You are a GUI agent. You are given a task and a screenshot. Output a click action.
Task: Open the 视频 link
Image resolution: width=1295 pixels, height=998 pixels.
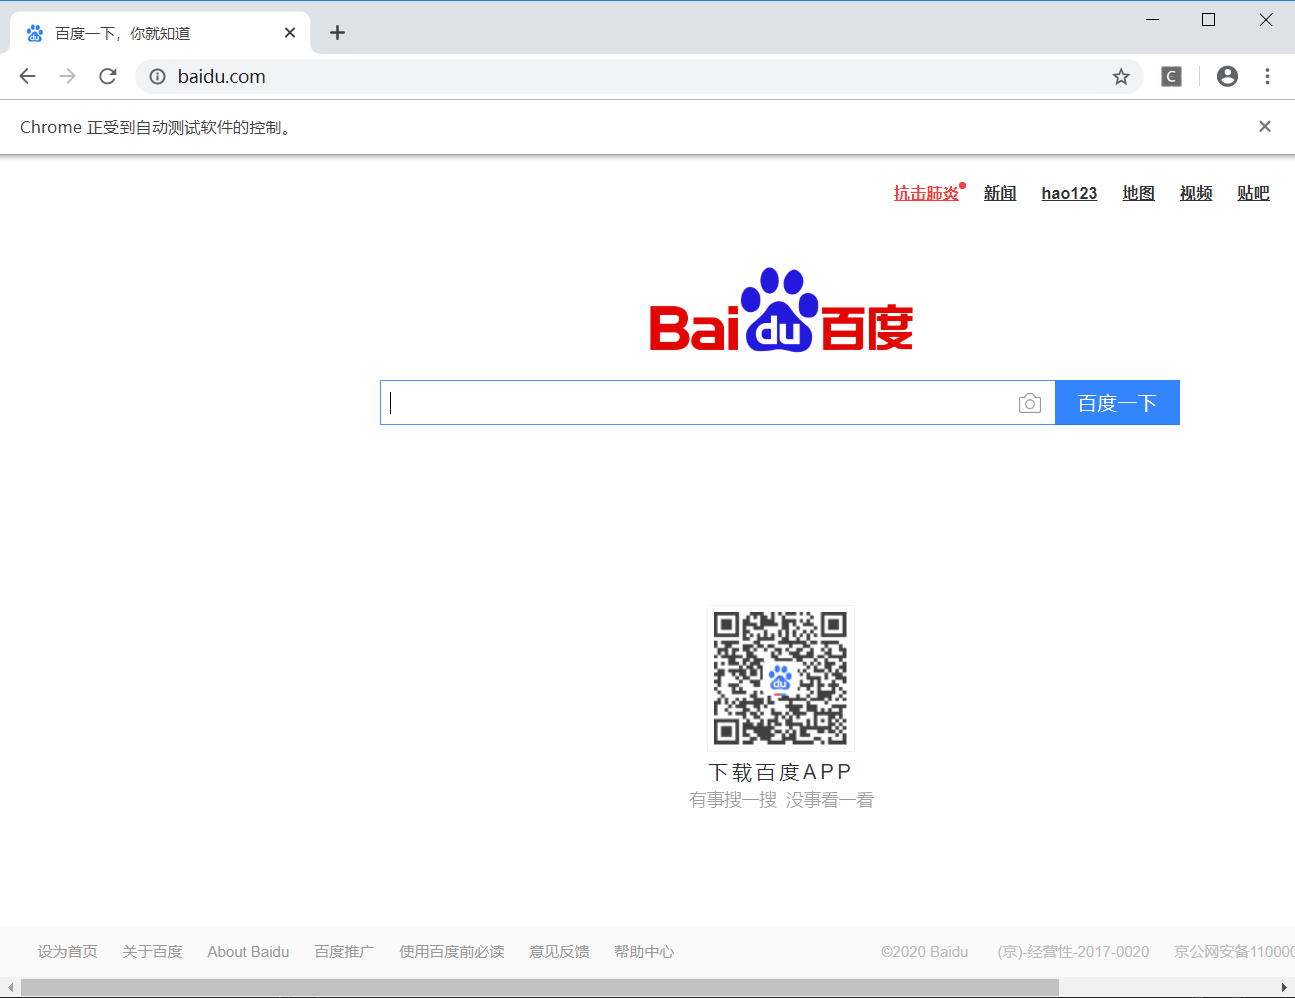coord(1196,193)
